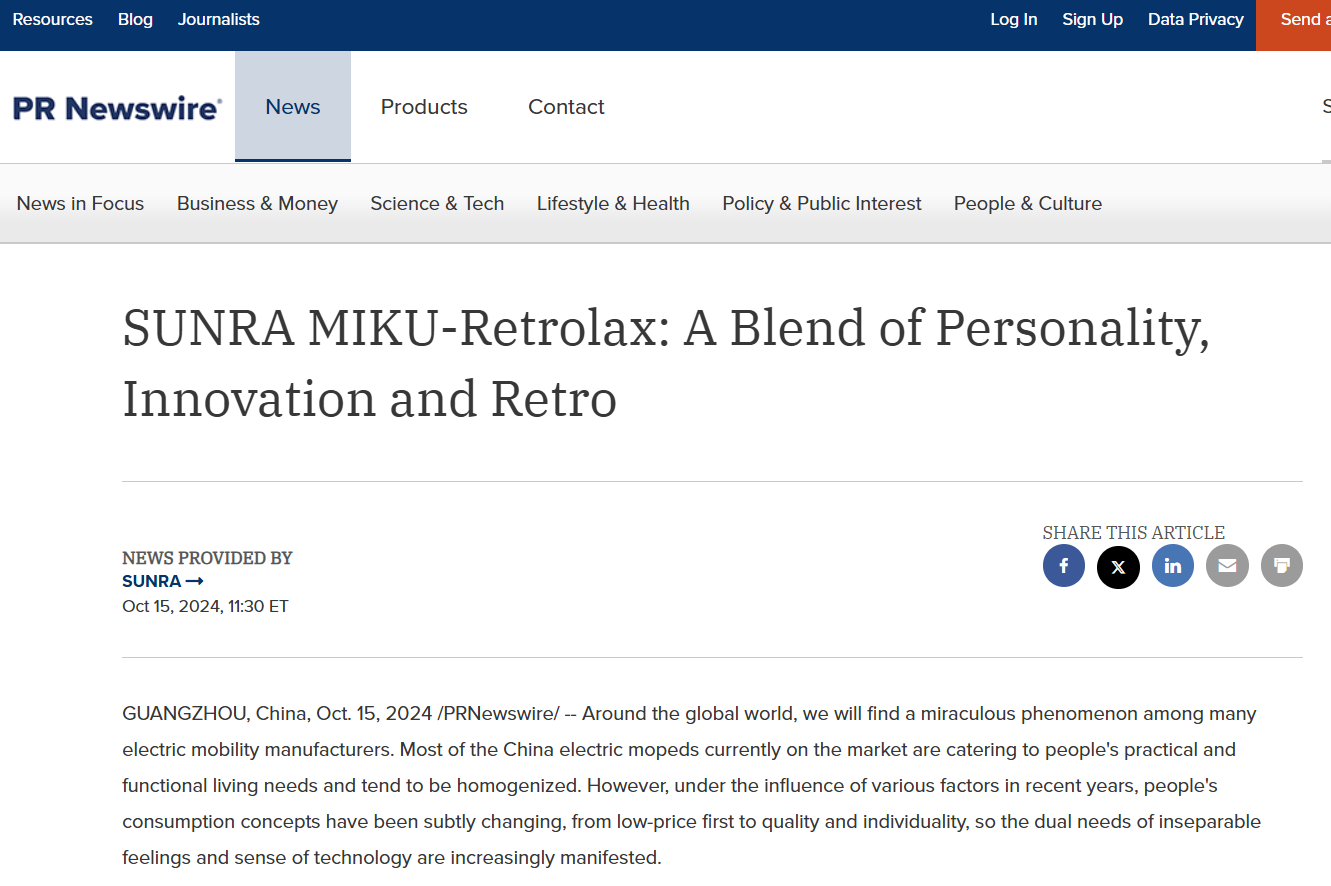Click 'SHARE THIS ARTICLE' heading
The height and width of the screenshot is (886, 1331).
pyautogui.click(x=1134, y=533)
